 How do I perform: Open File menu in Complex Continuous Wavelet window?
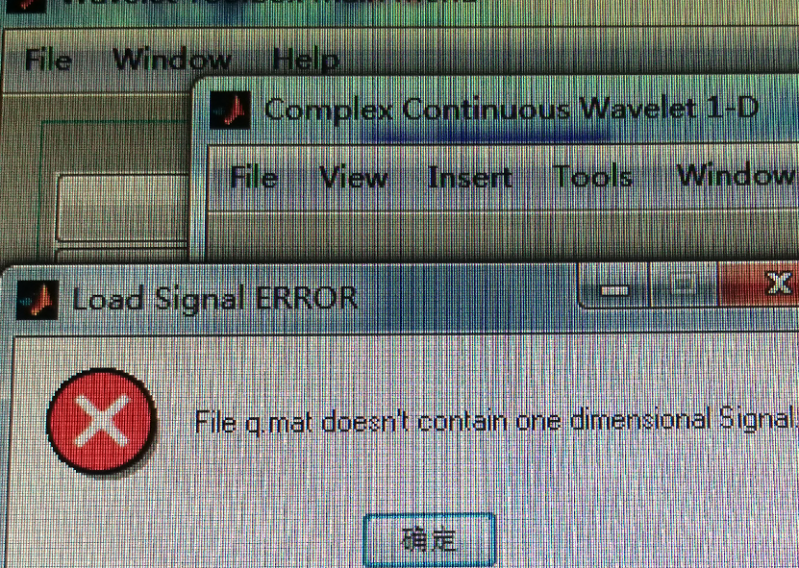point(254,177)
